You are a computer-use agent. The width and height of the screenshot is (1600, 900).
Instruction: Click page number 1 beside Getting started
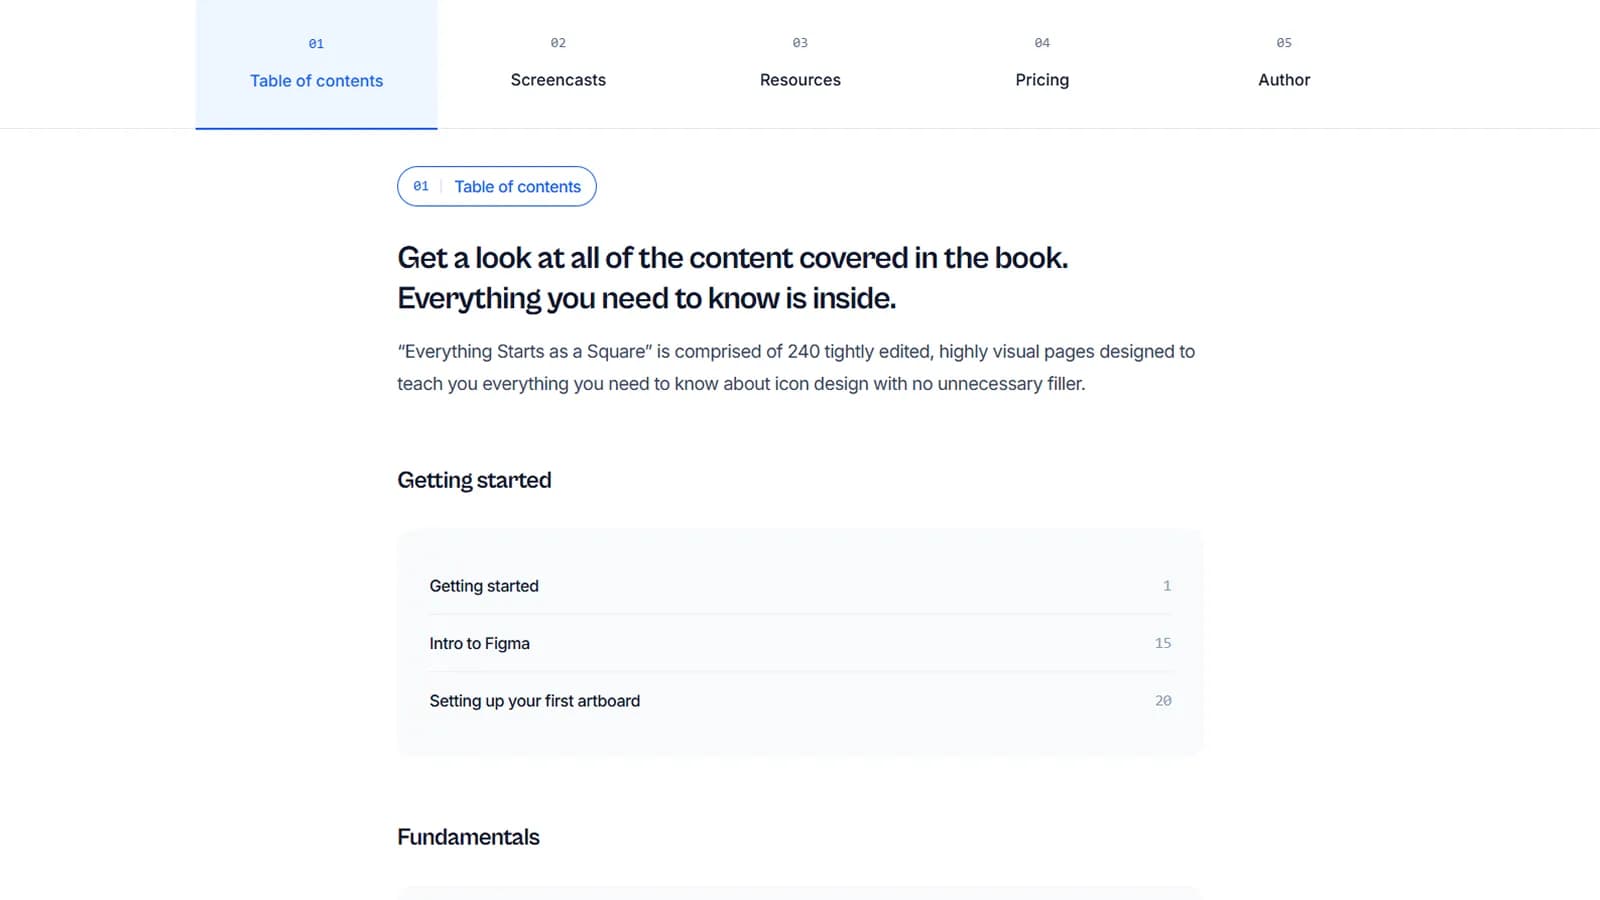(x=1167, y=586)
